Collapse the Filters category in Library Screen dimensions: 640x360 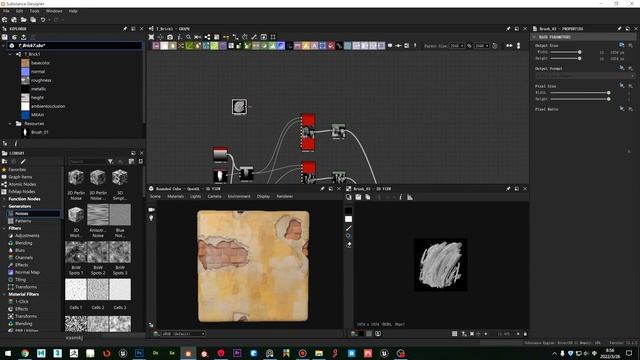(x=4, y=229)
